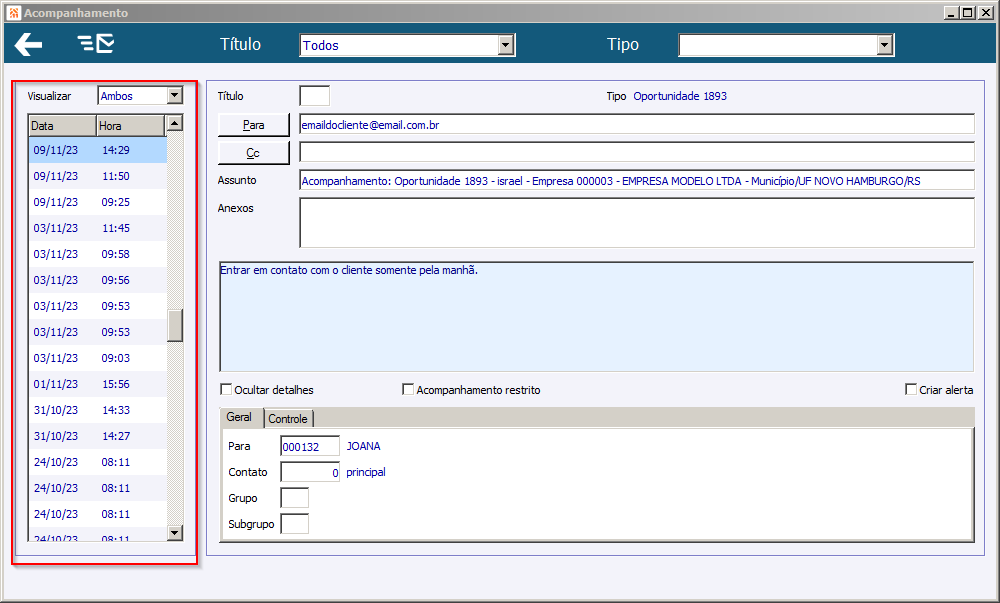1000x603 pixels.
Task: Click the message body text area
Action: 596,317
